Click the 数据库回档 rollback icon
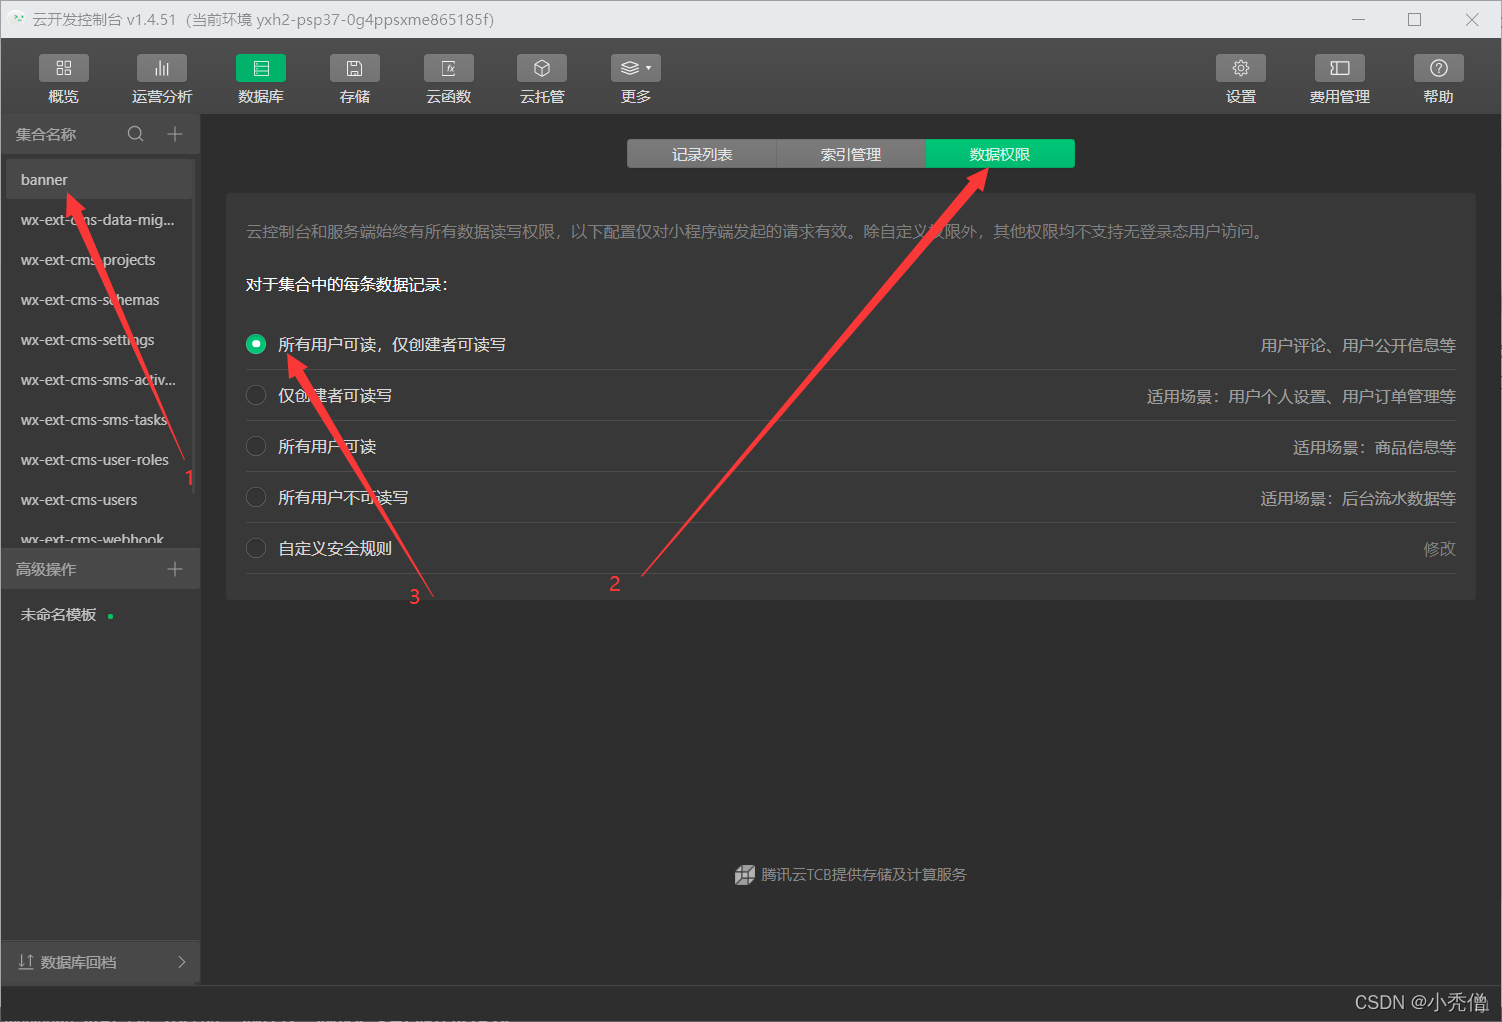The image size is (1502, 1022). [x=26, y=962]
